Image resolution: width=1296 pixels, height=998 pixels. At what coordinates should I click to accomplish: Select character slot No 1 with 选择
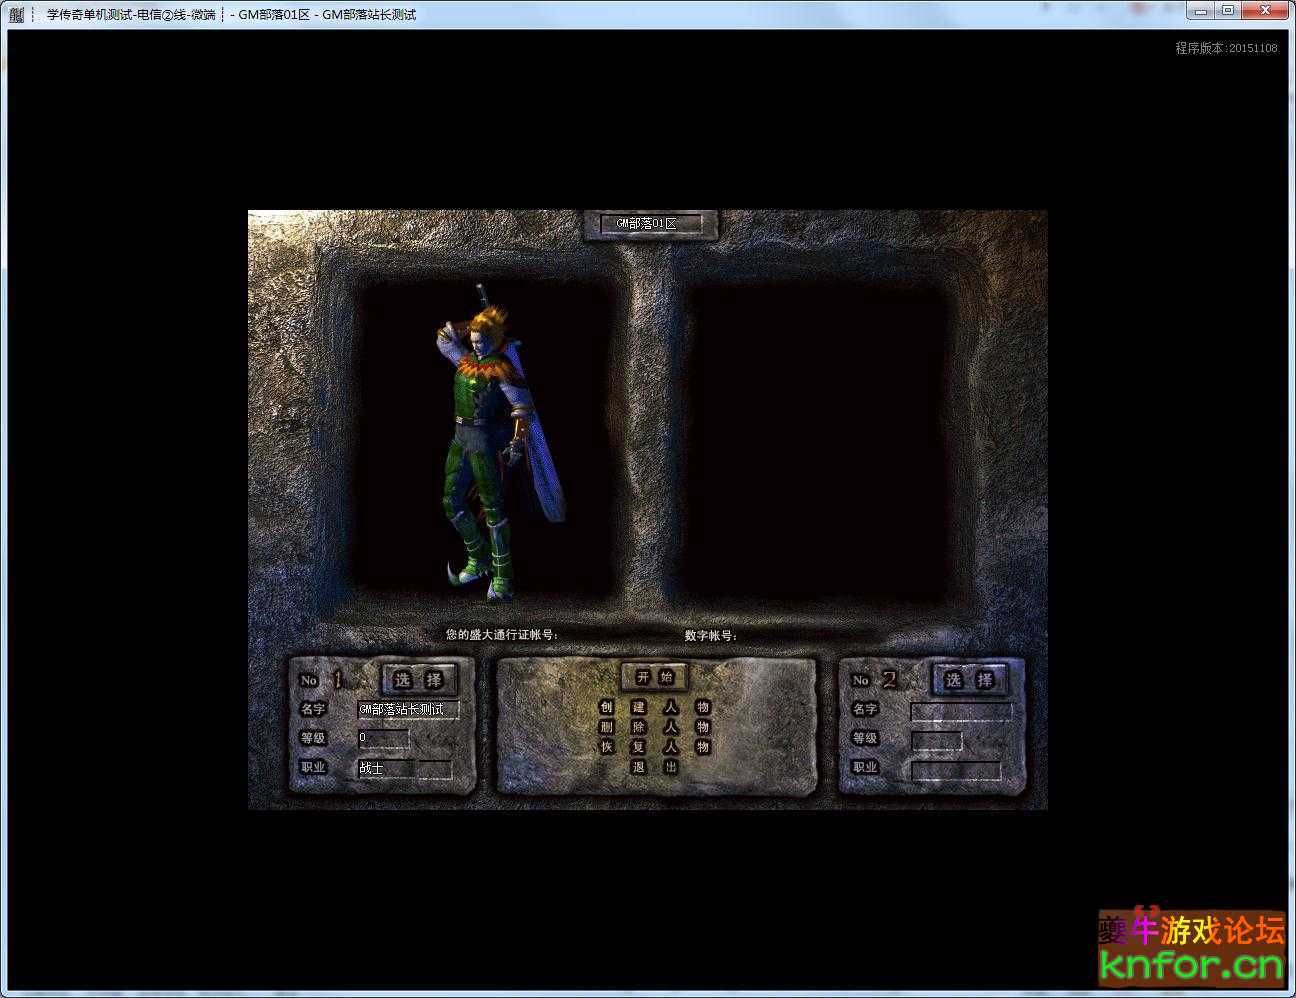tap(418, 680)
